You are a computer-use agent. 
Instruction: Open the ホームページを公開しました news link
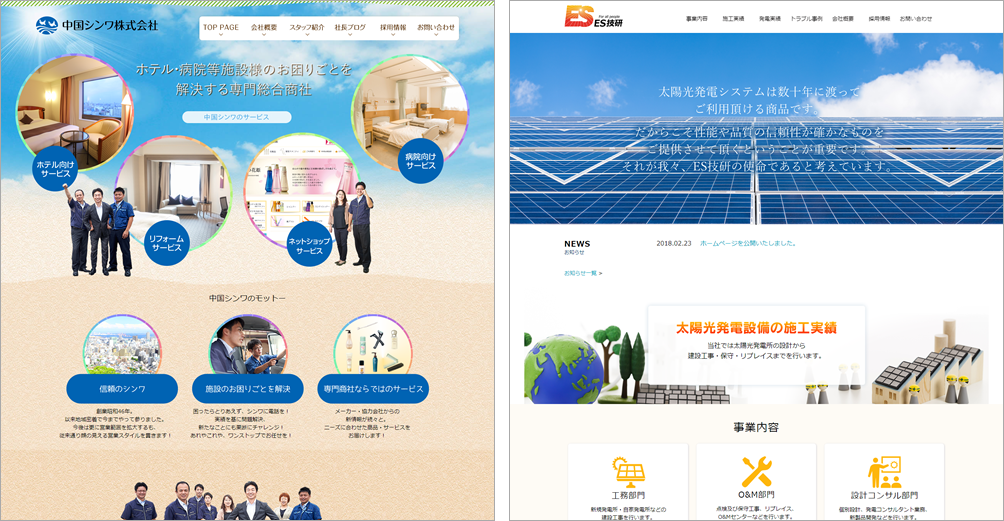[748, 243]
